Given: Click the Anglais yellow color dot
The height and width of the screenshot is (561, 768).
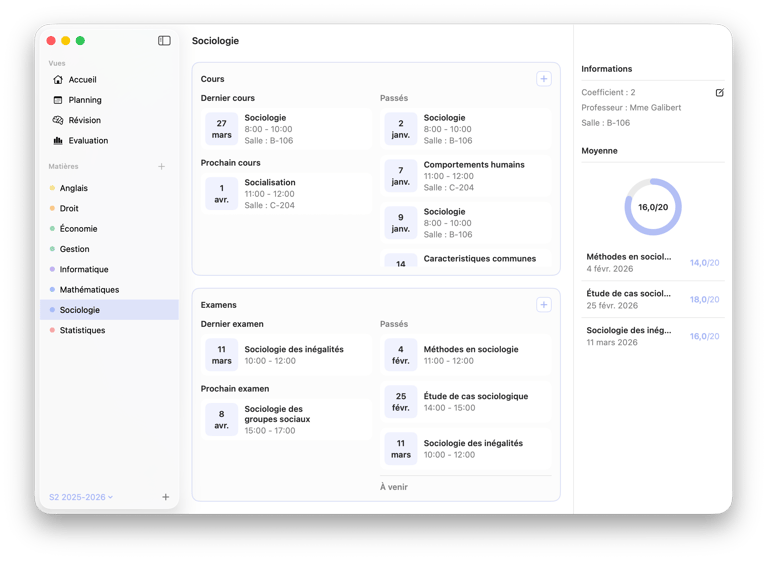Looking at the screenshot, I should 52,188.
